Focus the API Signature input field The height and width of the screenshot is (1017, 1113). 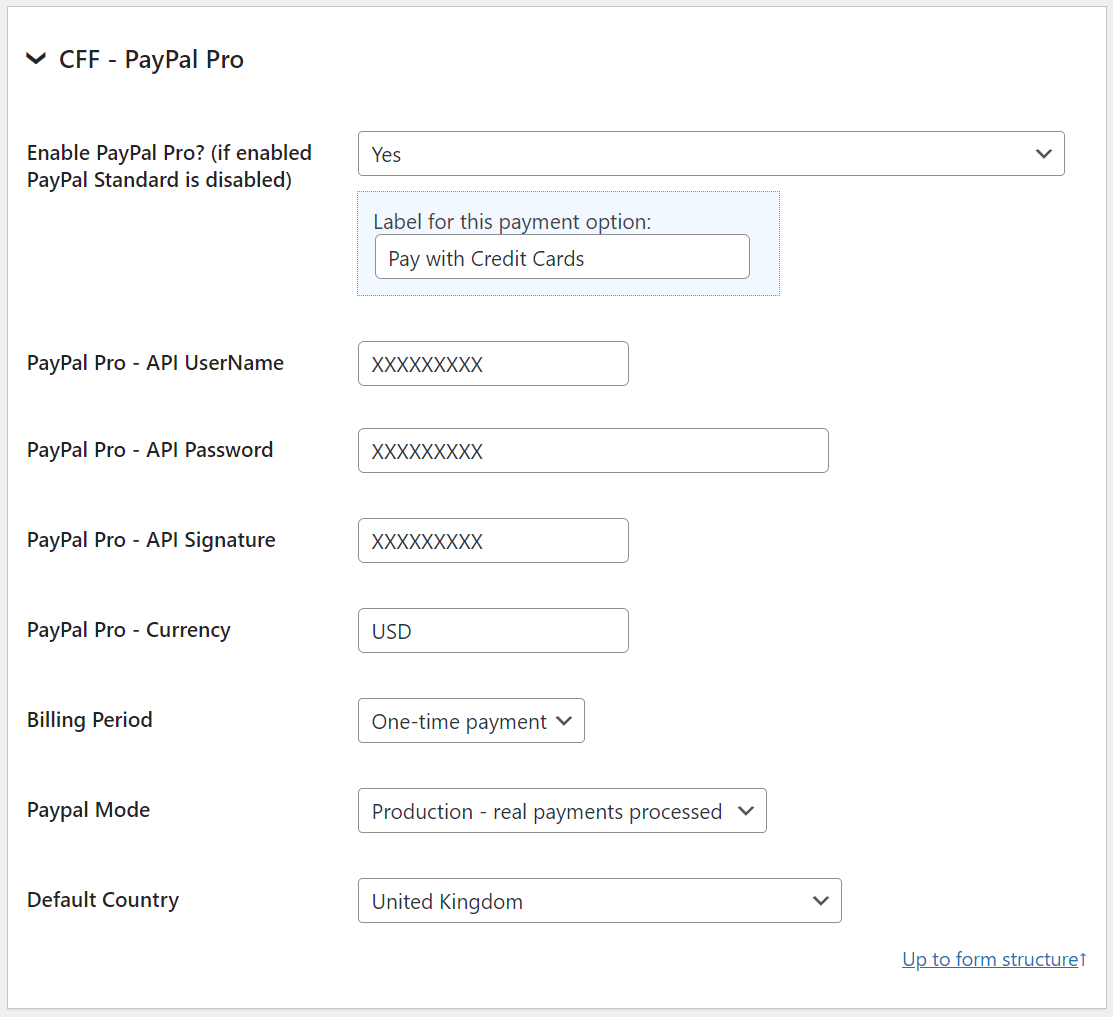coord(493,541)
